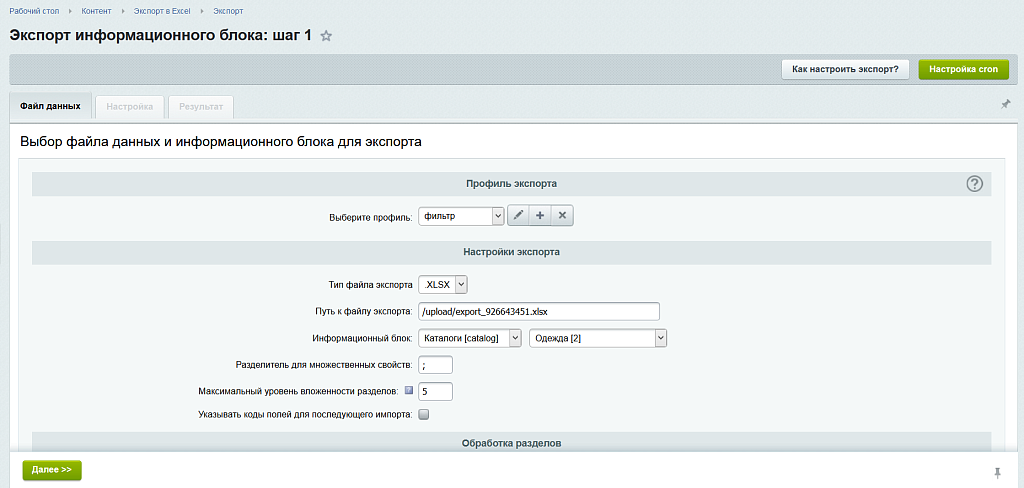The width and height of the screenshot is (1024, 488).
Task: Open the Результат tab
Action: pos(201,106)
